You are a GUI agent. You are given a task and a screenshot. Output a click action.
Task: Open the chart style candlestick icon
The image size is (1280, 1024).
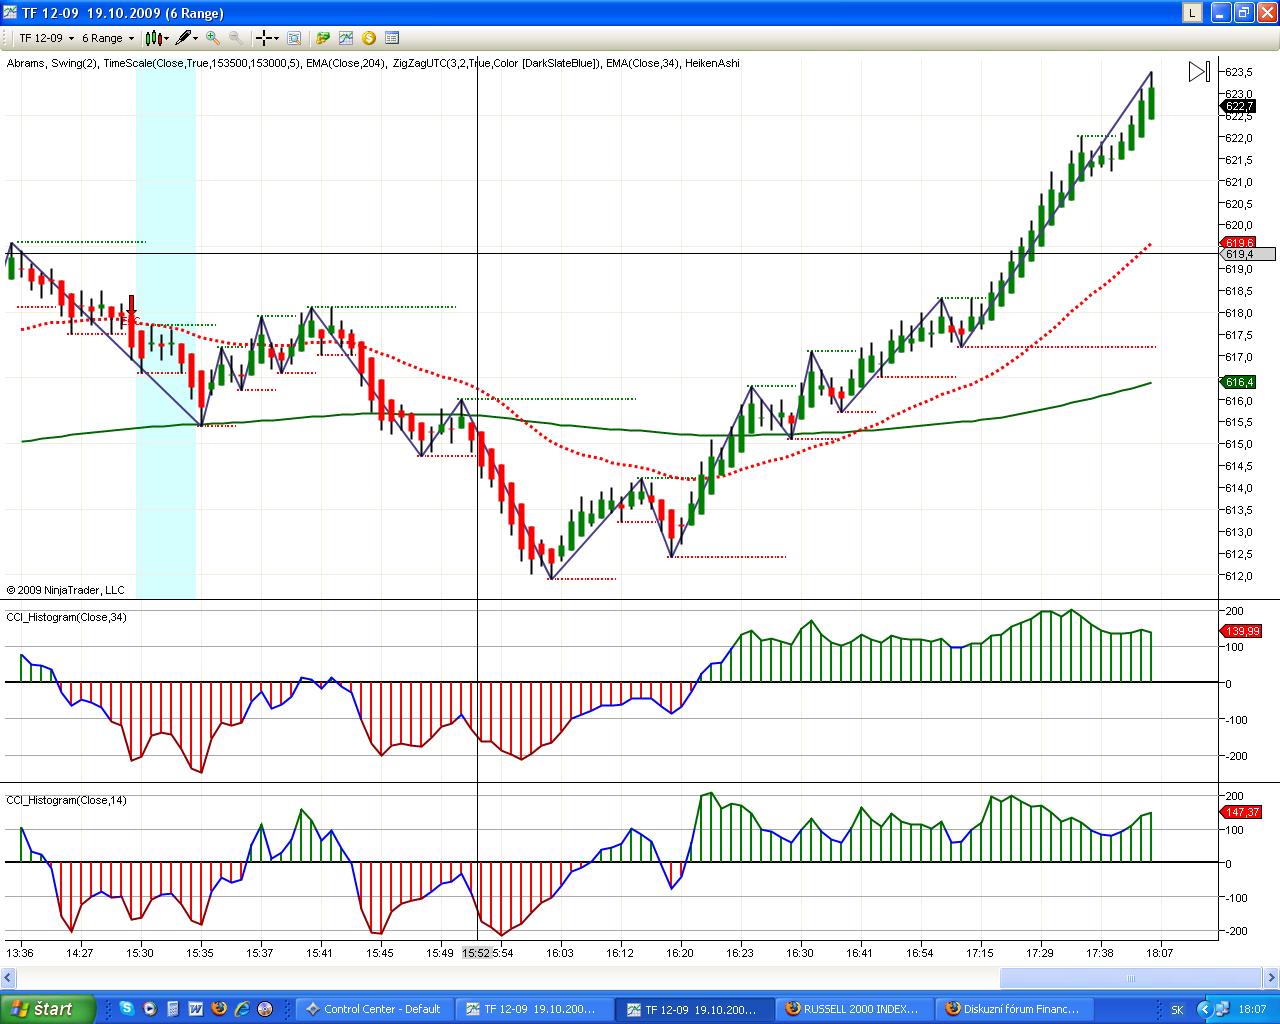click(153, 38)
